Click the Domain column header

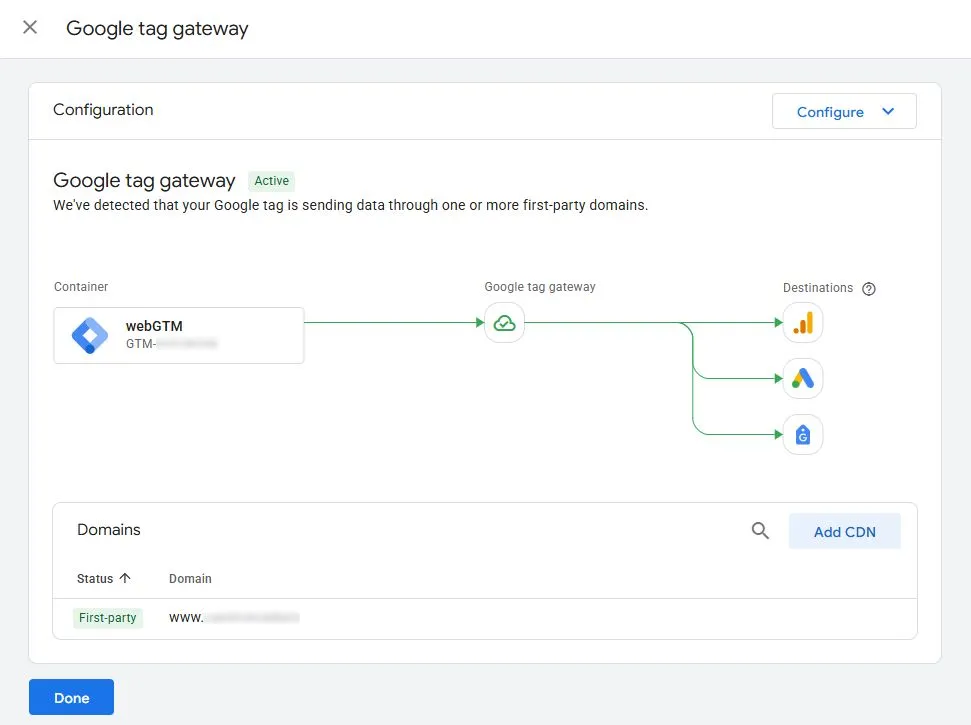click(190, 578)
